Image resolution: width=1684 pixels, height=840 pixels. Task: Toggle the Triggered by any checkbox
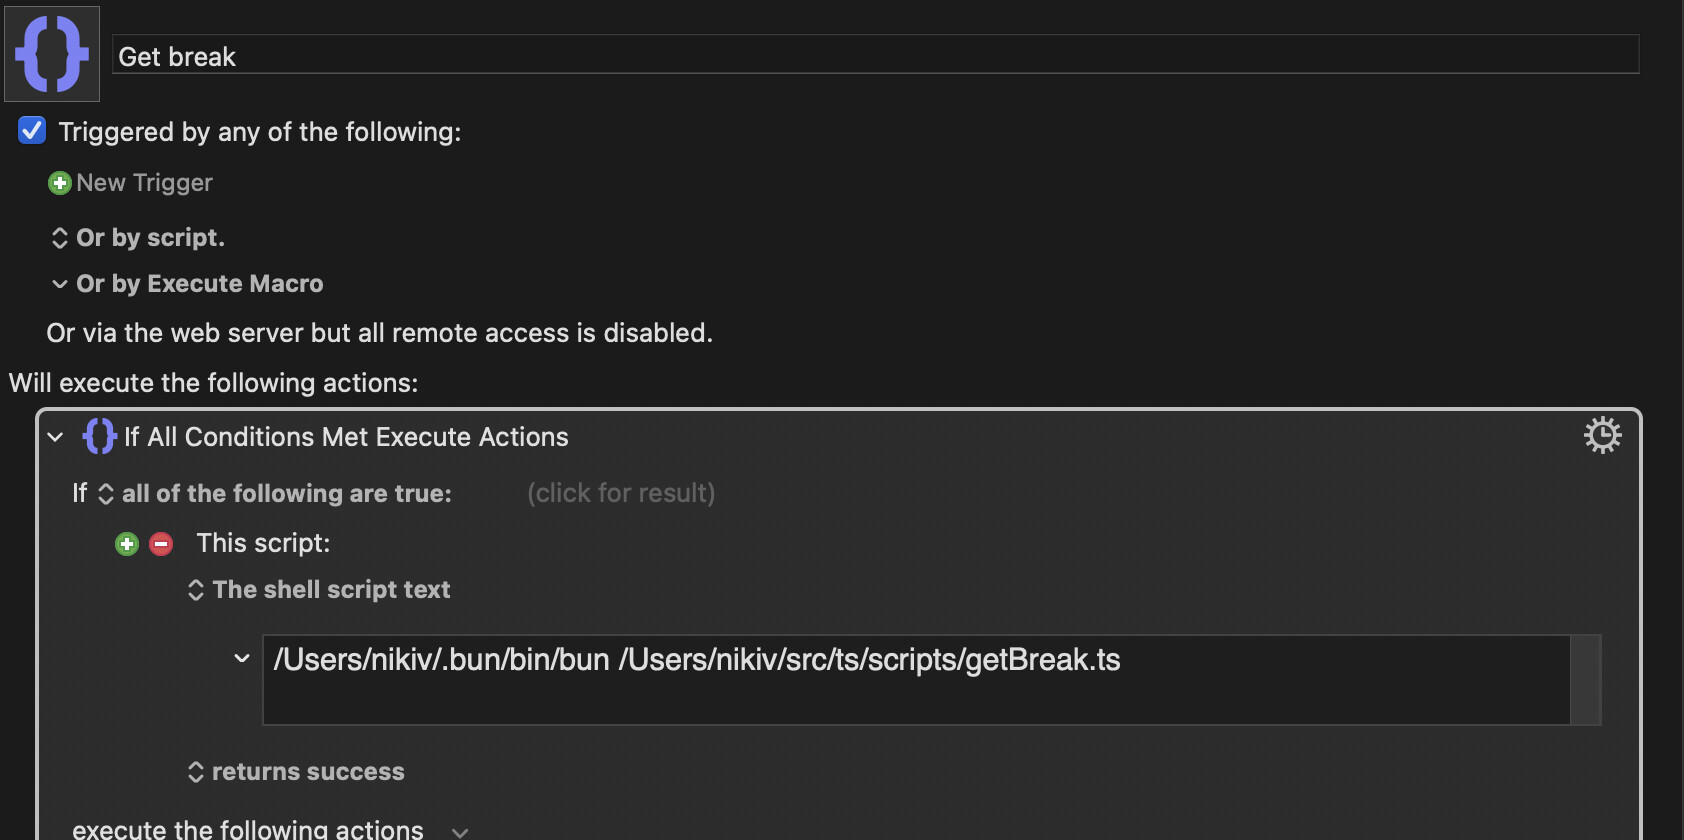32,130
